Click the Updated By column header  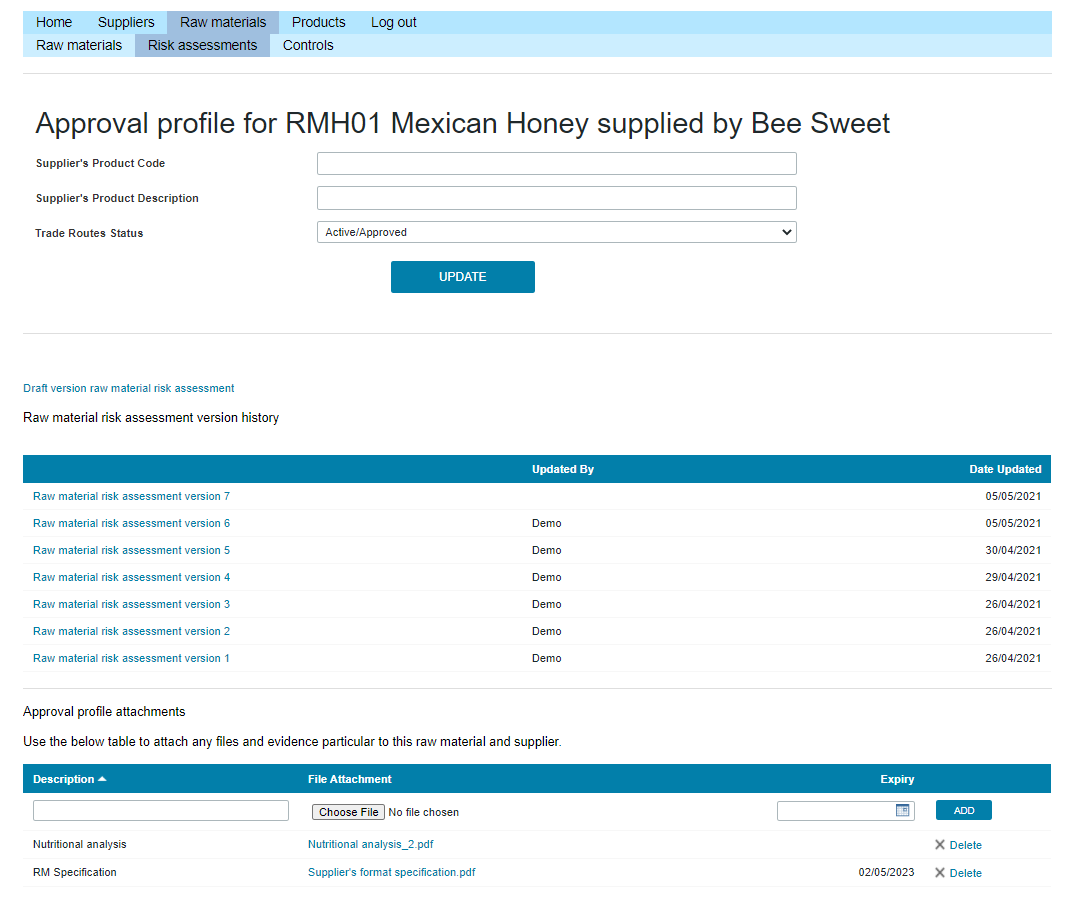click(x=563, y=469)
